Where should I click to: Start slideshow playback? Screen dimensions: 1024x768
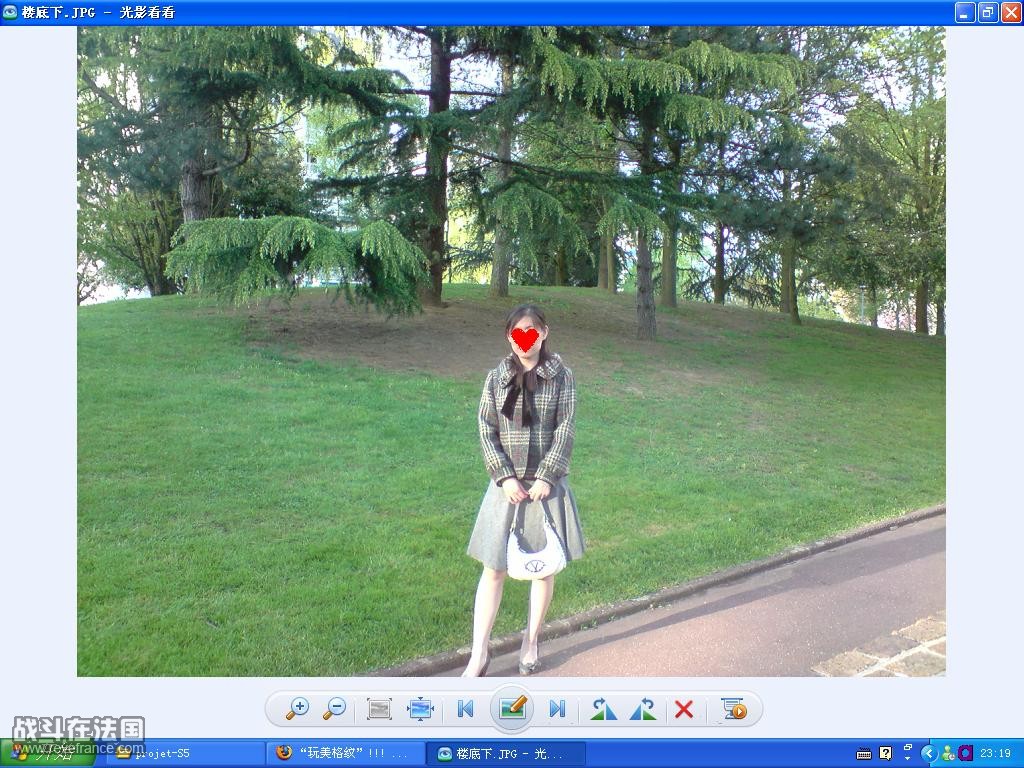tap(733, 709)
